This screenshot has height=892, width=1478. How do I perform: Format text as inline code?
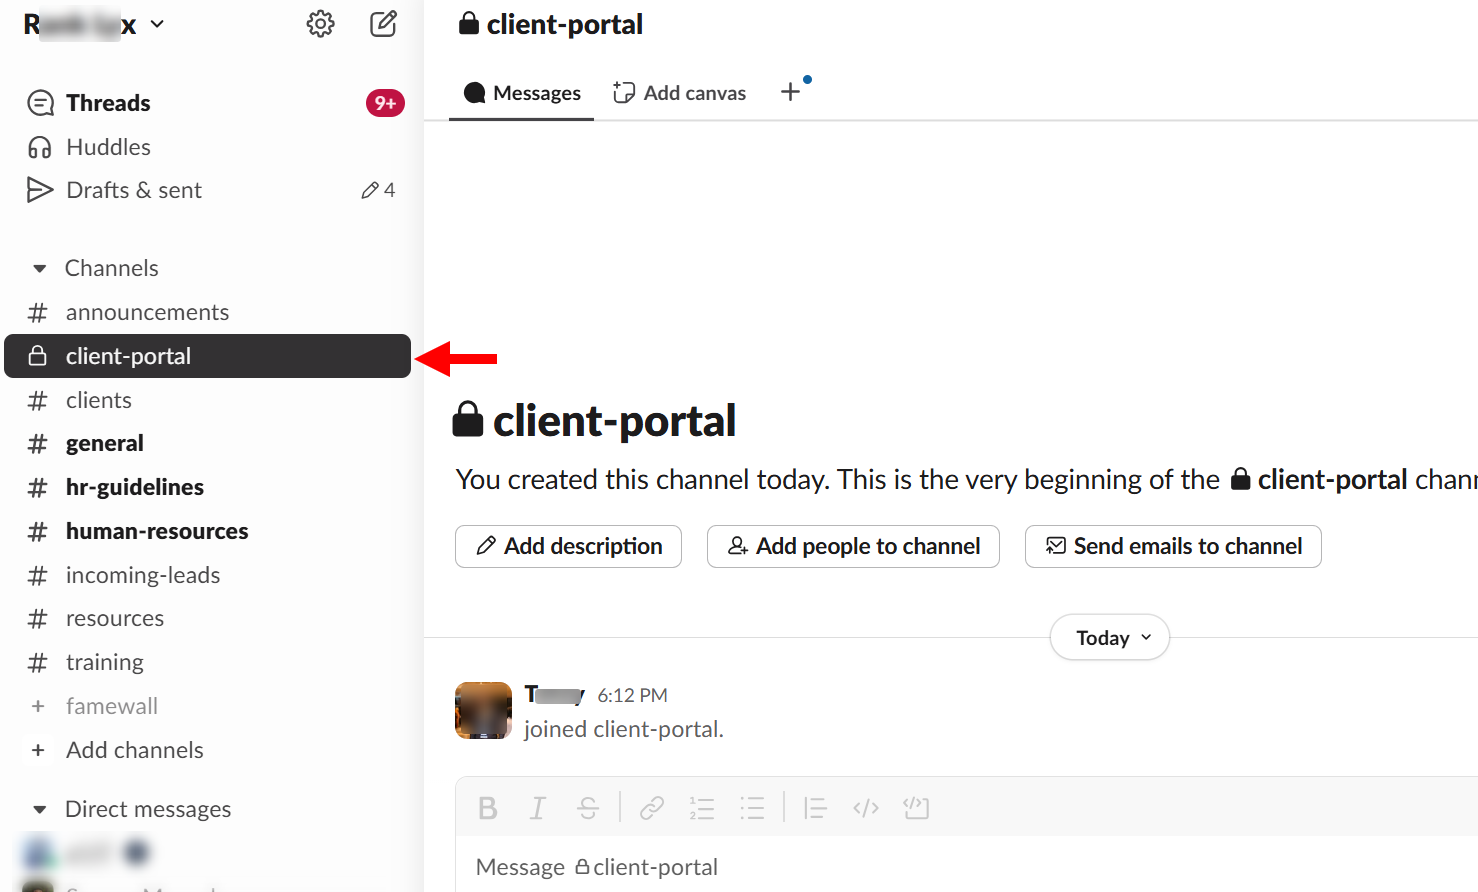(x=866, y=808)
